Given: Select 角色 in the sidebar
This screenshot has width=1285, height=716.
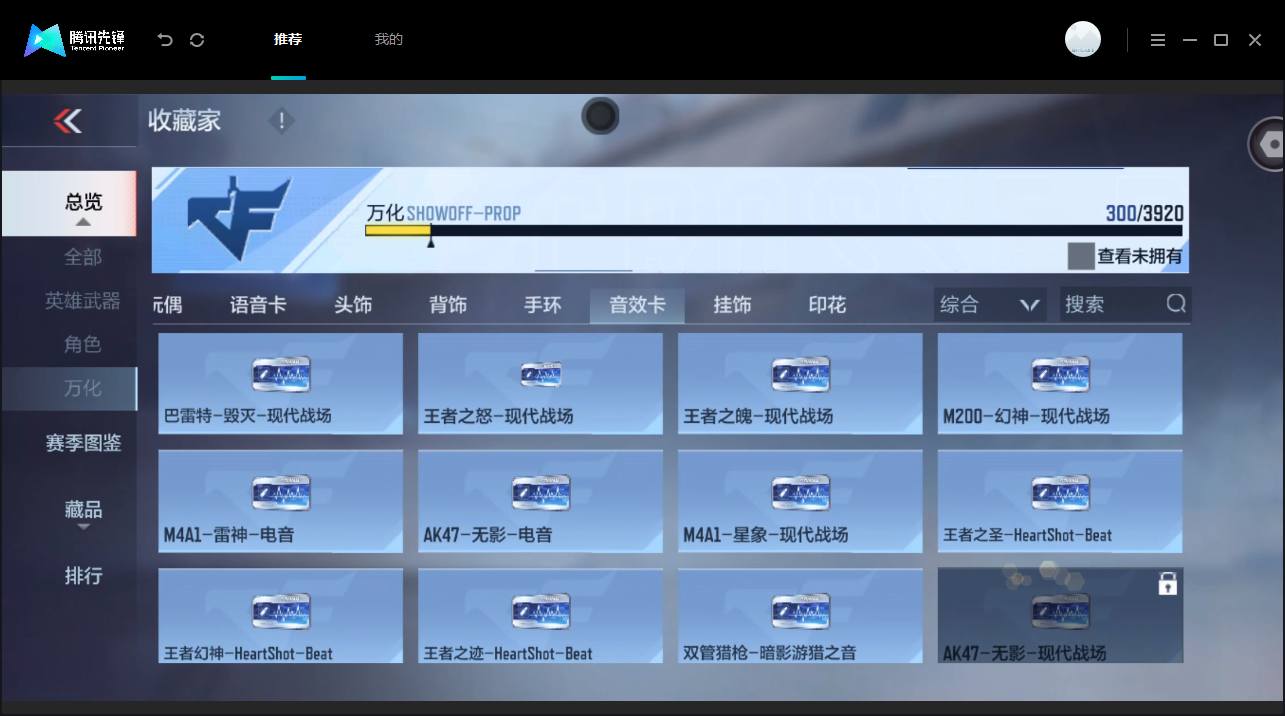Looking at the screenshot, I should click(x=83, y=344).
